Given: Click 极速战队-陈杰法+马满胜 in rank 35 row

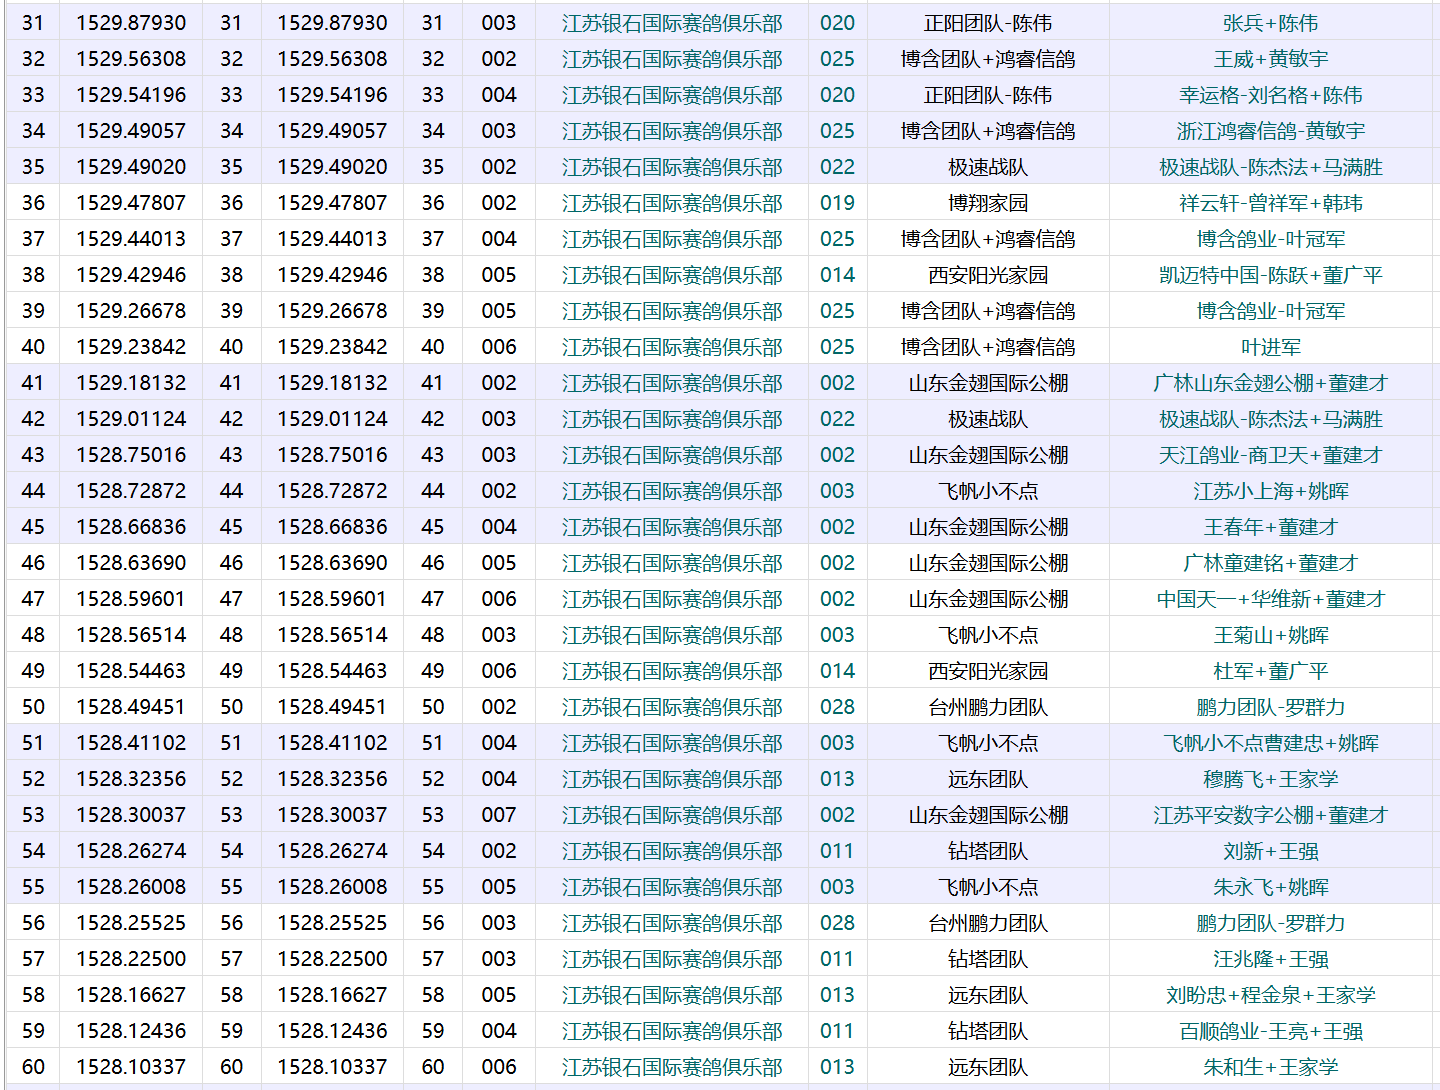Looking at the screenshot, I should pos(1270,167).
